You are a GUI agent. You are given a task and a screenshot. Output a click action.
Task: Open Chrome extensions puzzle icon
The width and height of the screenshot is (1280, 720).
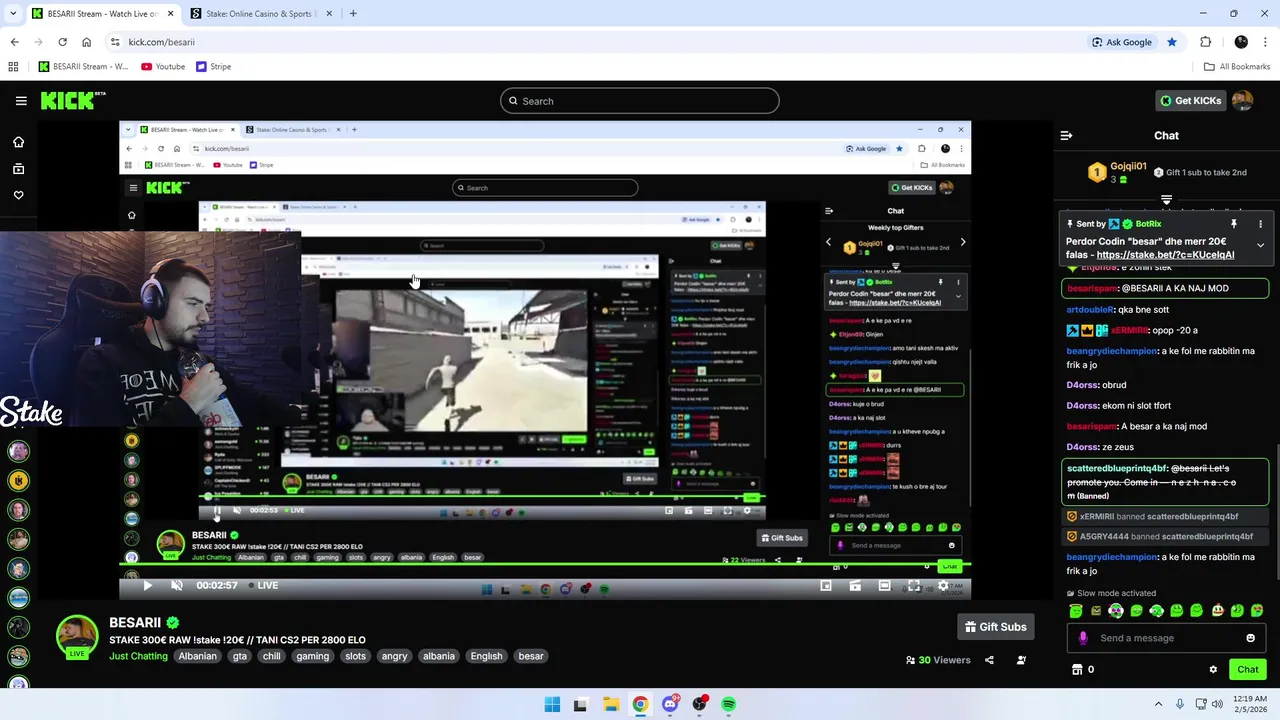click(x=1205, y=42)
